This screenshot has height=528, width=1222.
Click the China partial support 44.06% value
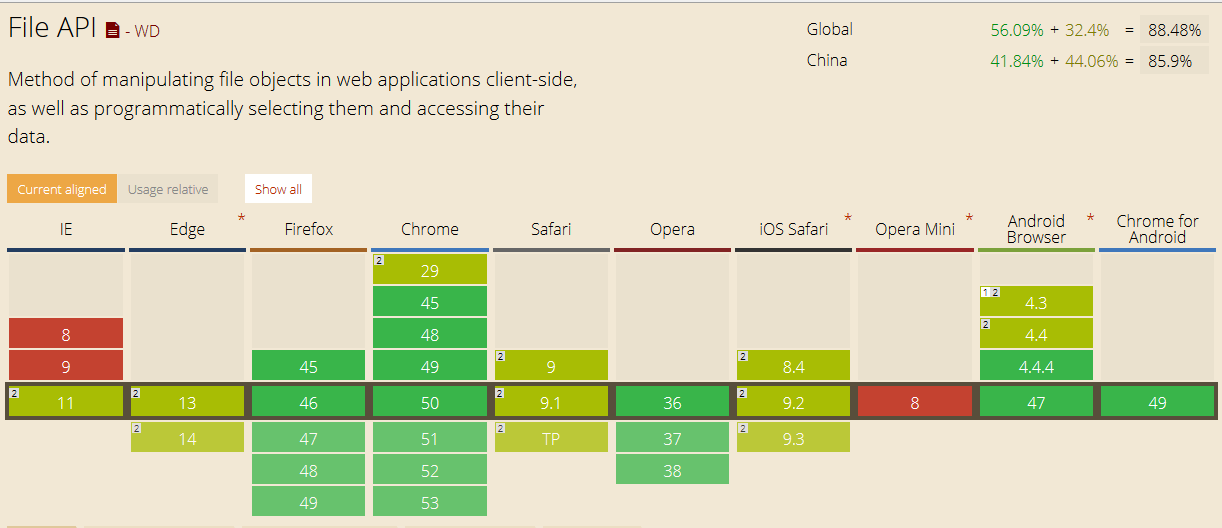pyautogui.click(x=1090, y=61)
